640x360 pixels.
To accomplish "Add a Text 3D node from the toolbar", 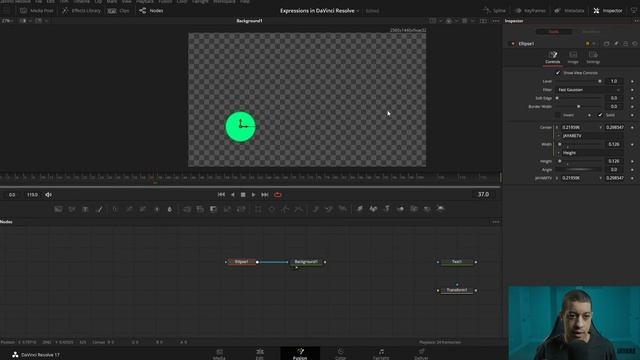I will [x=387, y=209].
